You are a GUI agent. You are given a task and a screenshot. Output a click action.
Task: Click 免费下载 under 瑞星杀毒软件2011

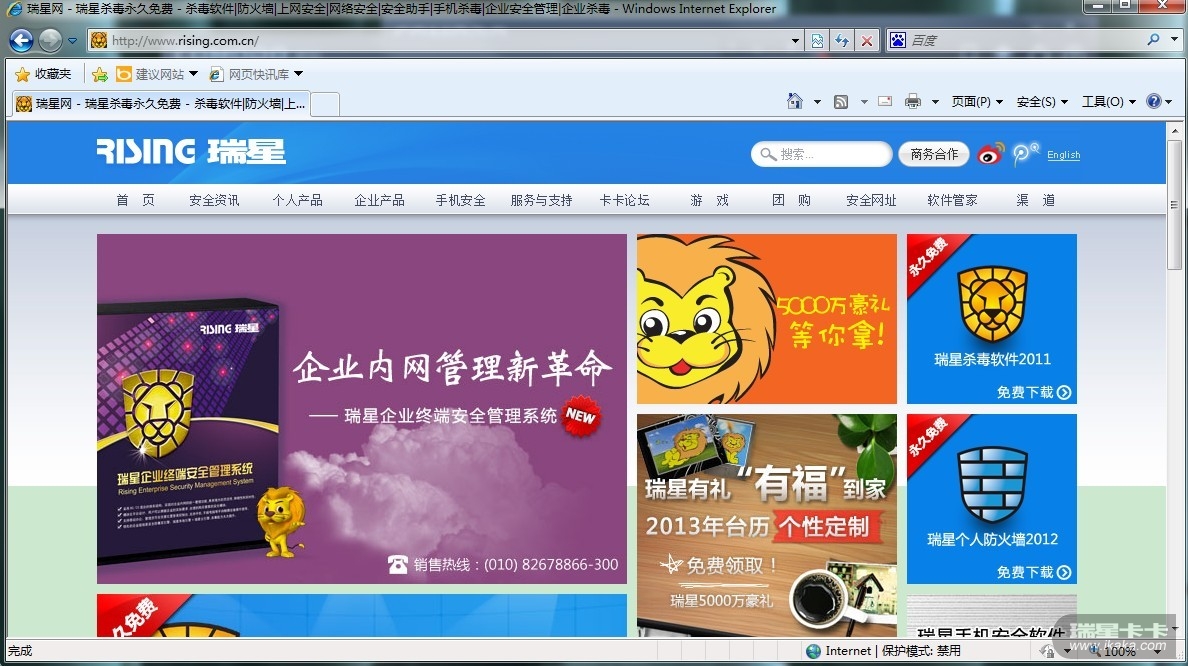tap(1033, 392)
